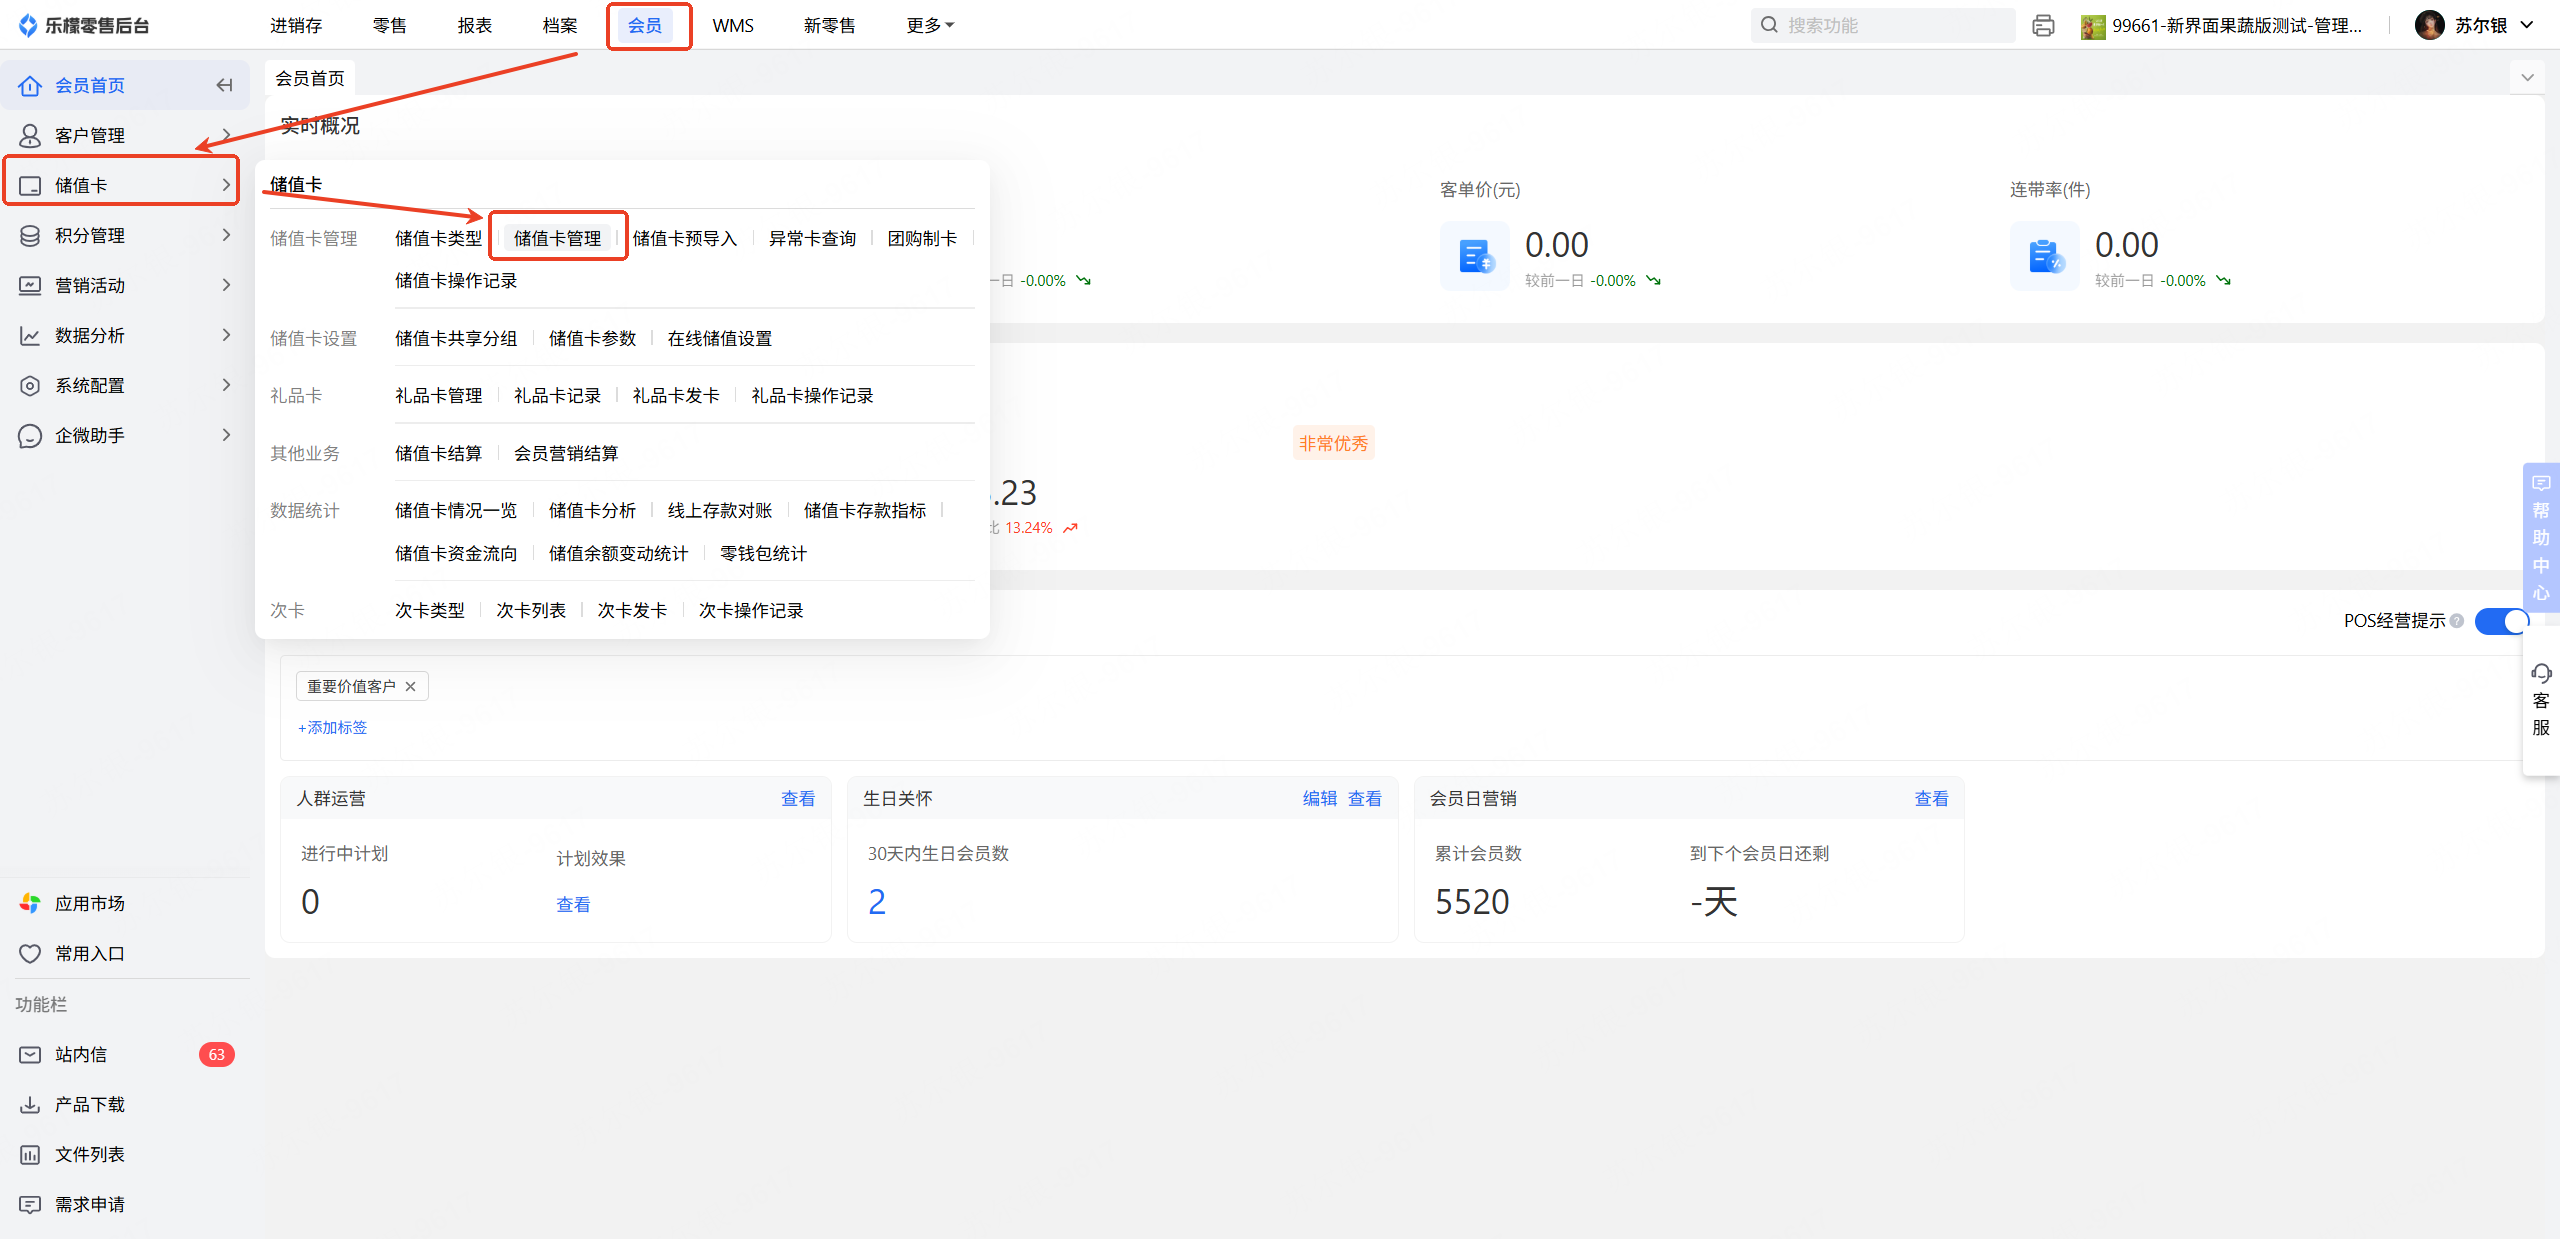Click the printer icon in top bar
Screen dimensions: 2560x1239
click(2043, 26)
